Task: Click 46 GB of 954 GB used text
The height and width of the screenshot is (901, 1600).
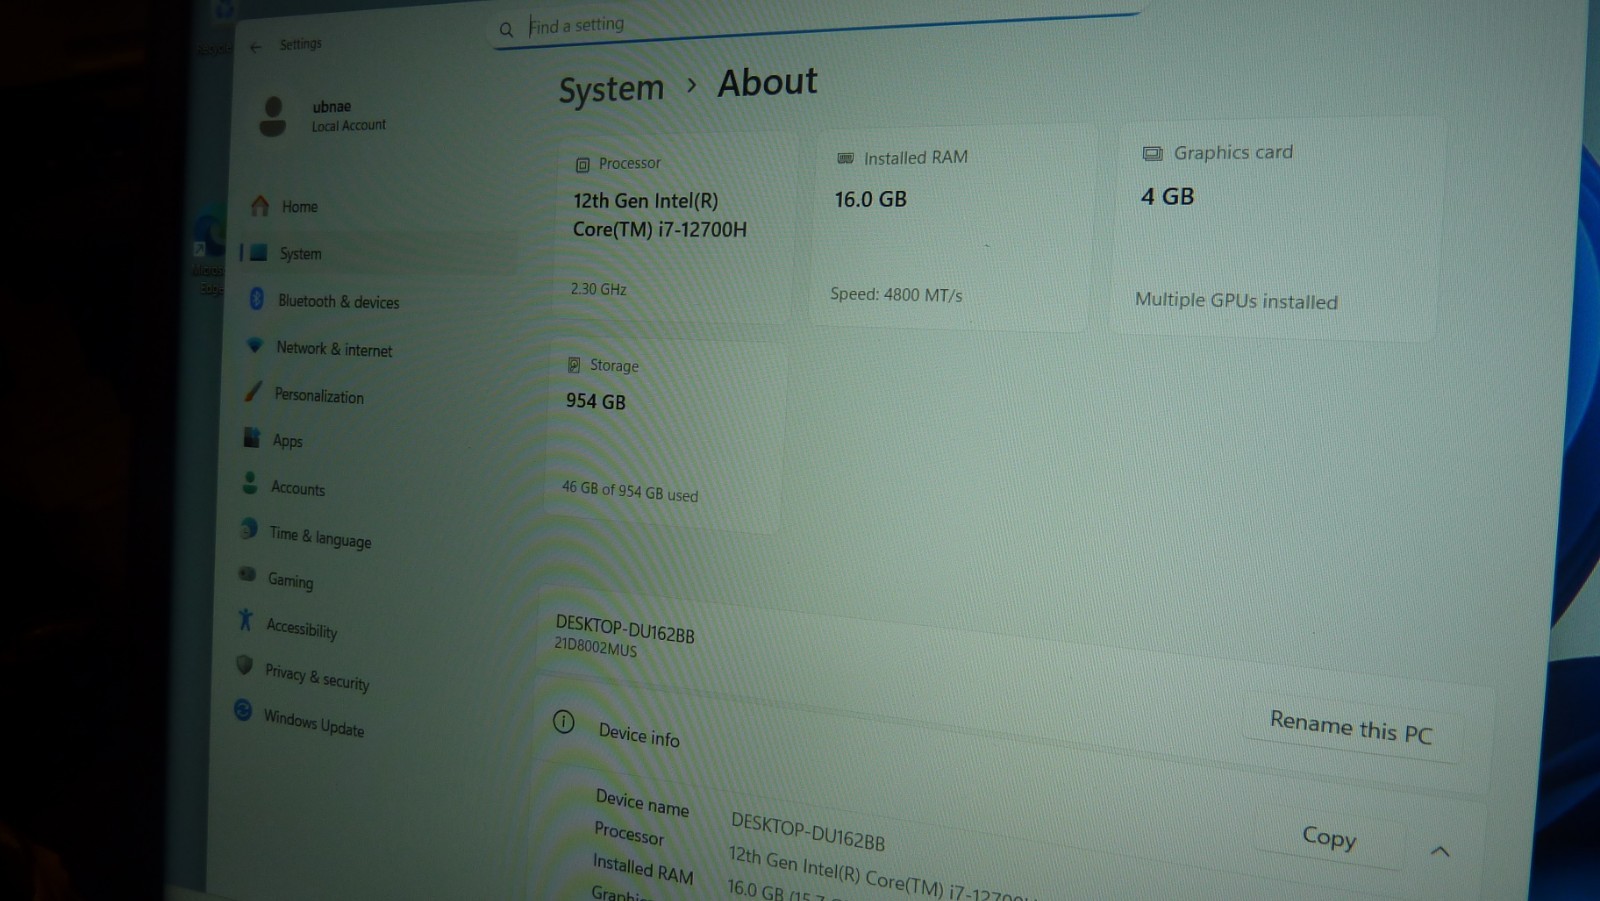Action: (630, 490)
